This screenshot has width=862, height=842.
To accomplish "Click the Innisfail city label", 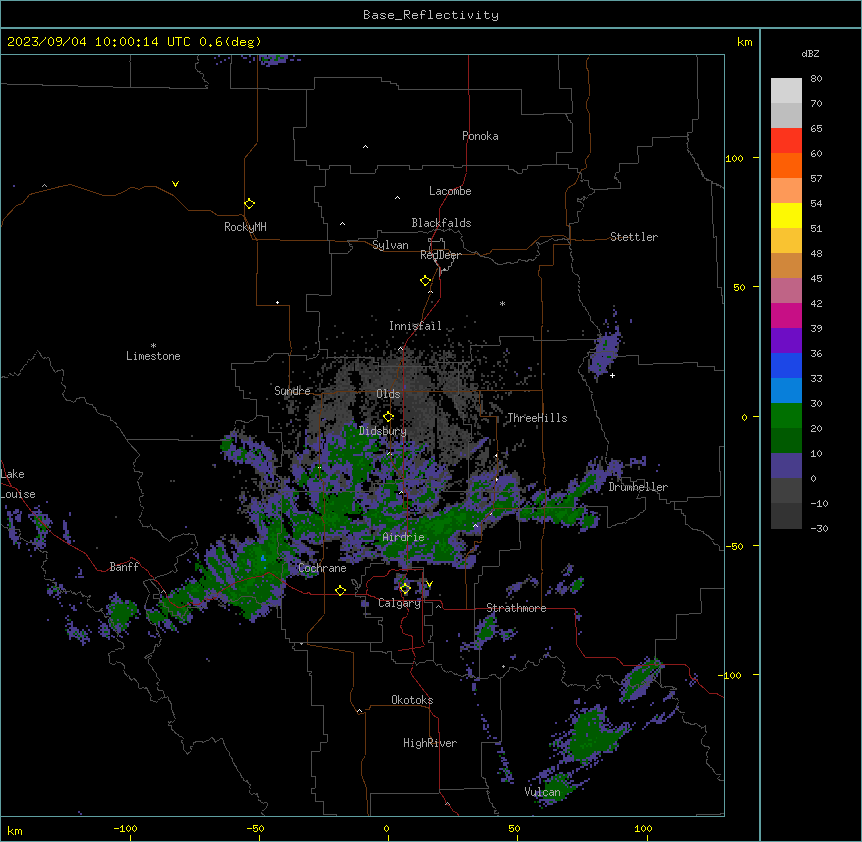I will point(415,326).
